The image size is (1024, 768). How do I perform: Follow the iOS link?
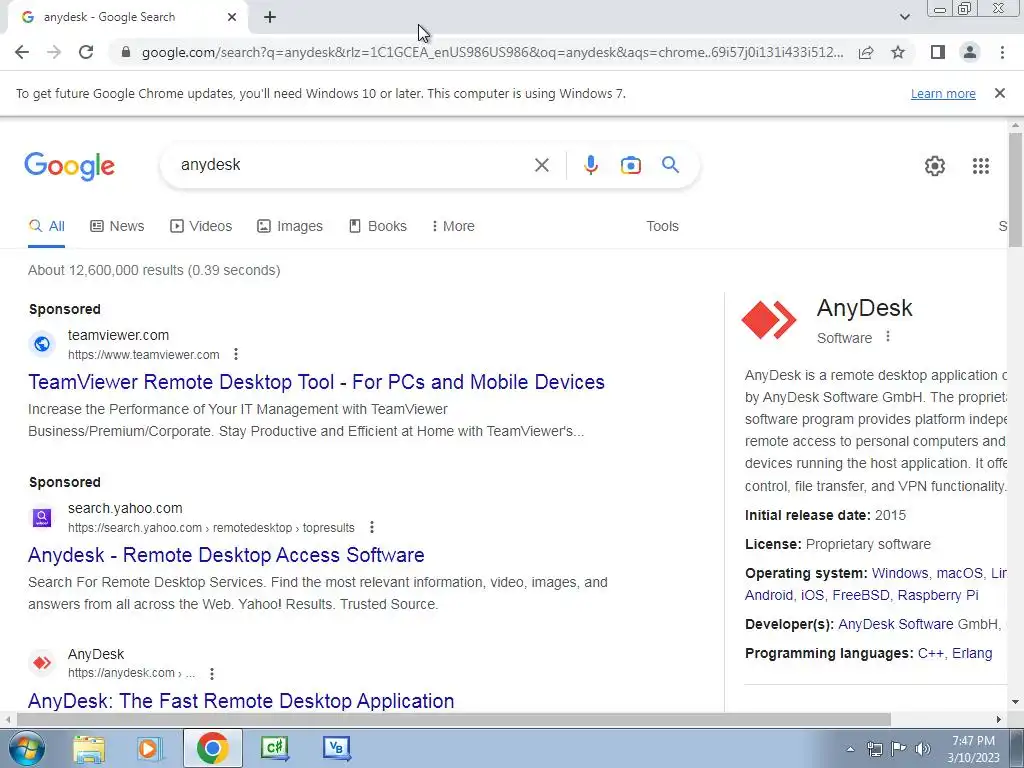[812, 596]
